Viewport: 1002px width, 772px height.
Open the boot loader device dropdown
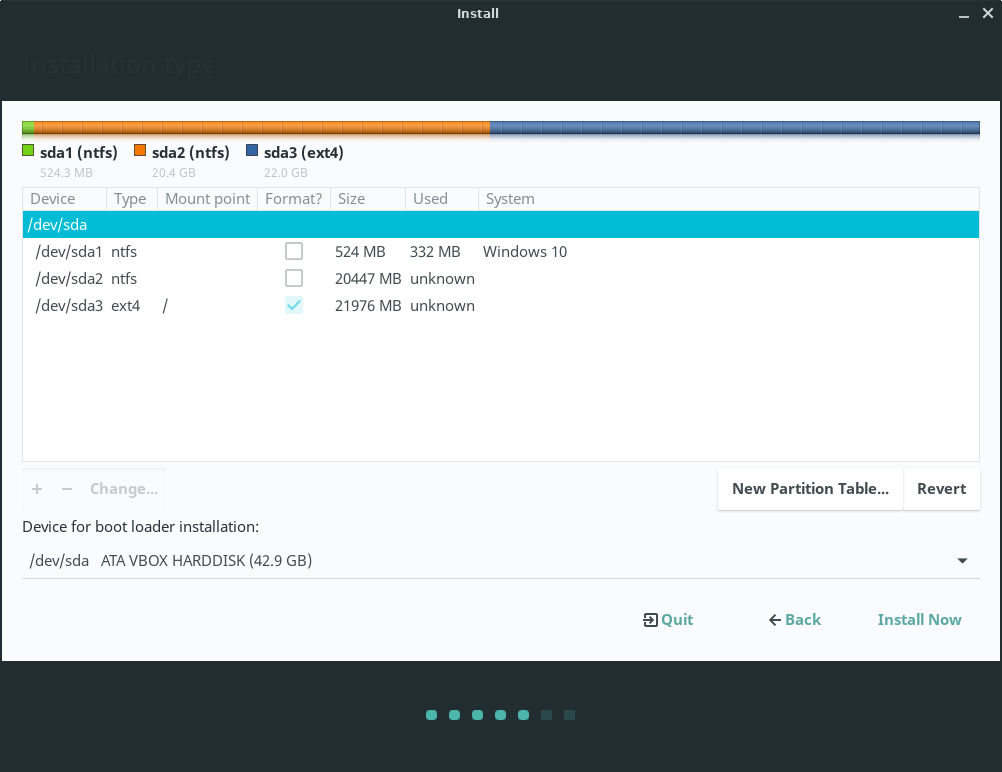[x=500, y=561]
